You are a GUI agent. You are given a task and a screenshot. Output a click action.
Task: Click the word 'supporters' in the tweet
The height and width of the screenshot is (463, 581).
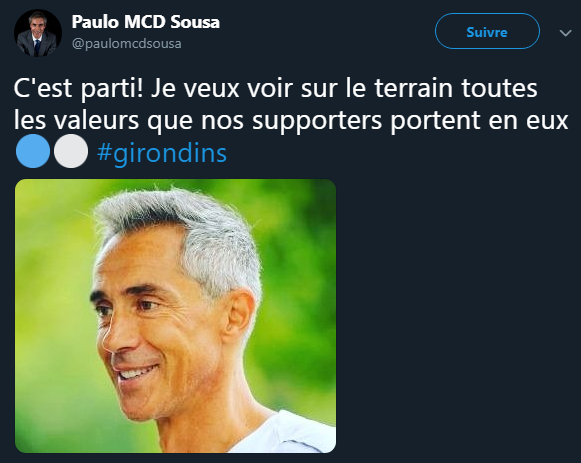coord(317,121)
